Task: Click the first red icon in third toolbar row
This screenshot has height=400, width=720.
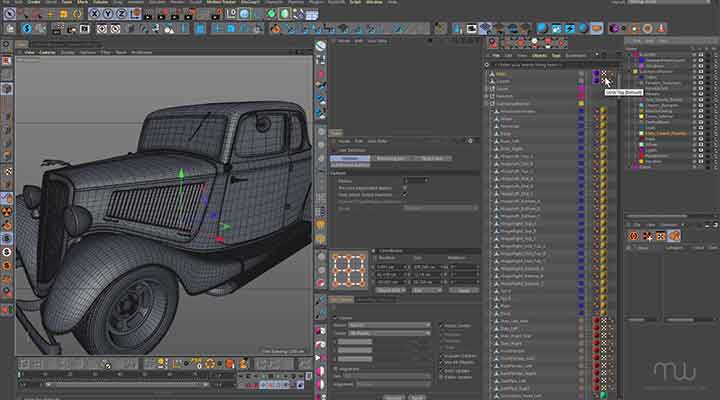Action: 493,43
